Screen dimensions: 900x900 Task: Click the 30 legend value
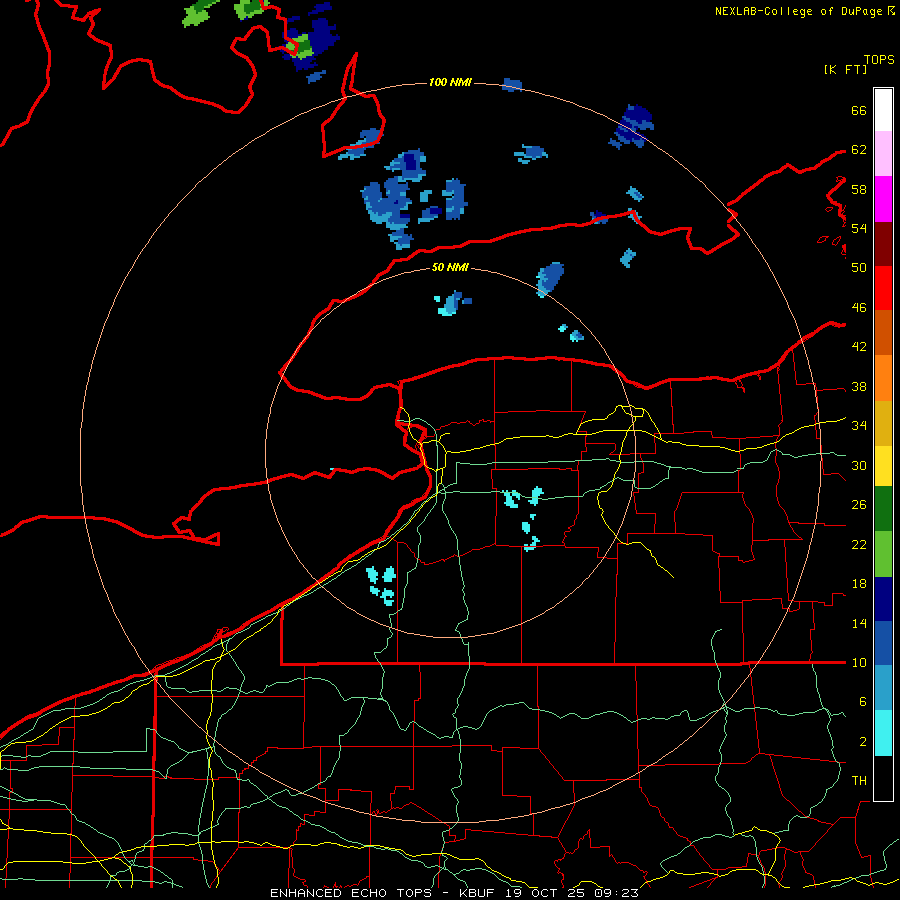pos(859,465)
